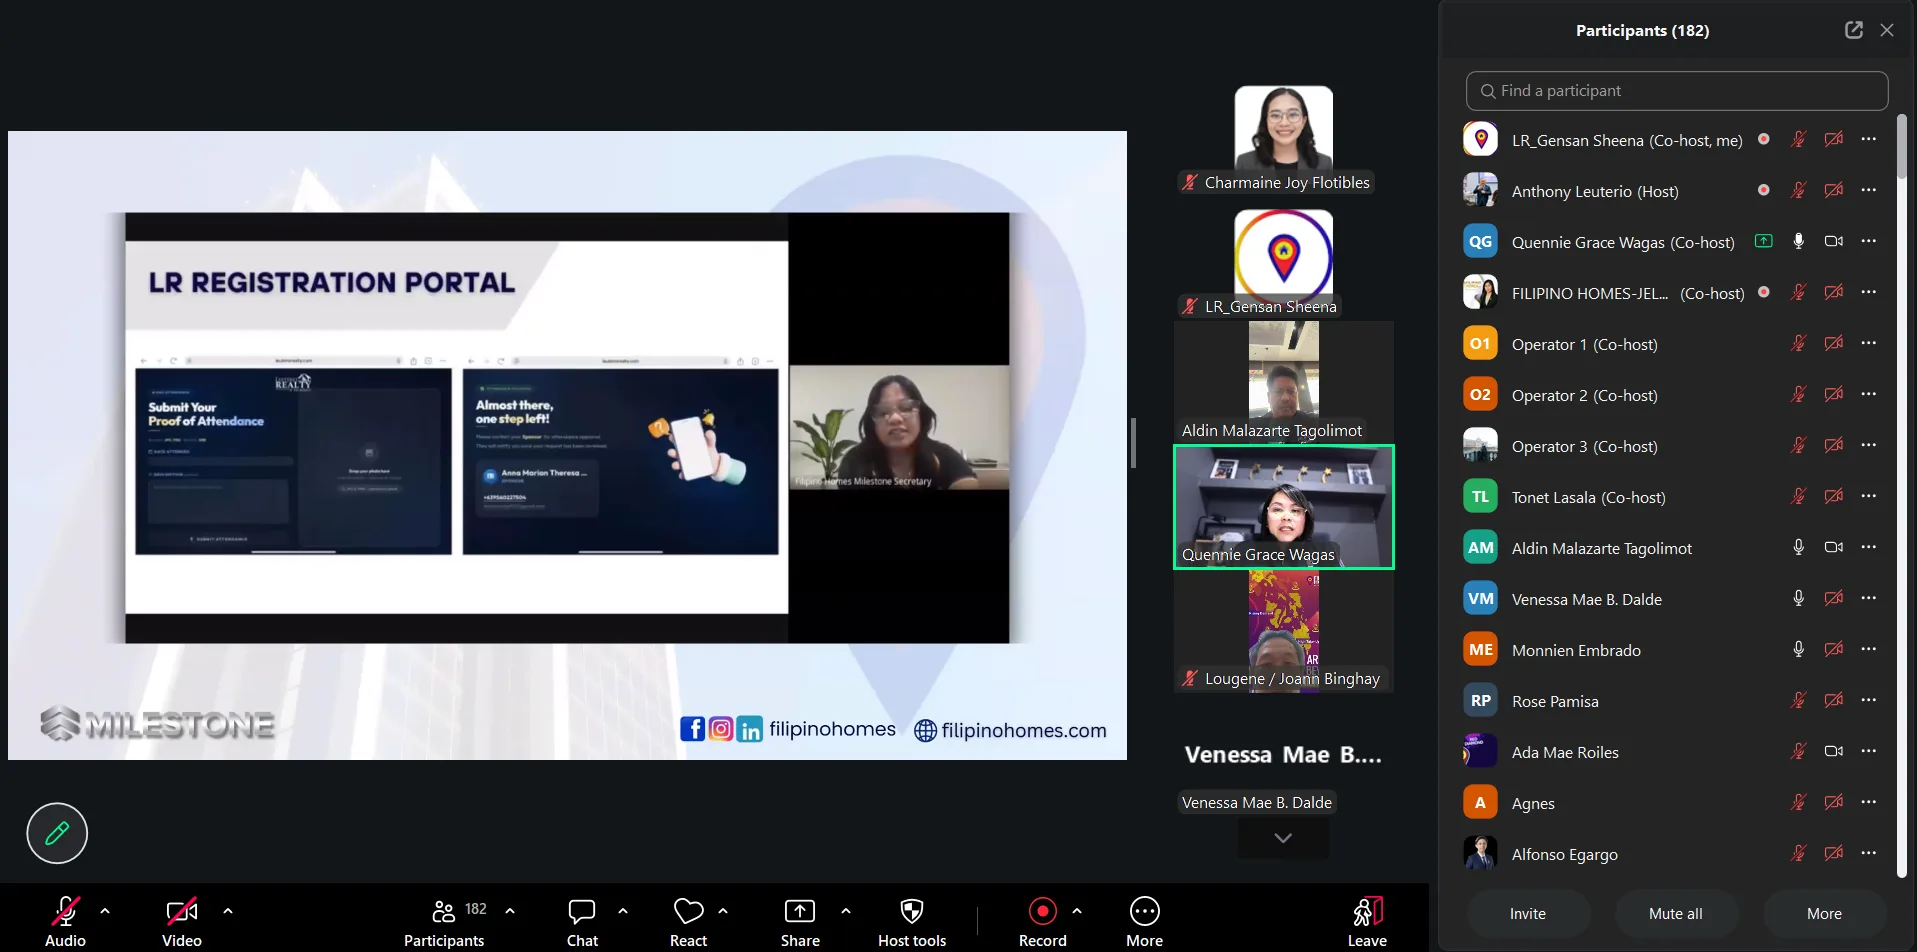
Task: Select Lougene / Joann Binghay video thumbnail
Action: point(1284,631)
